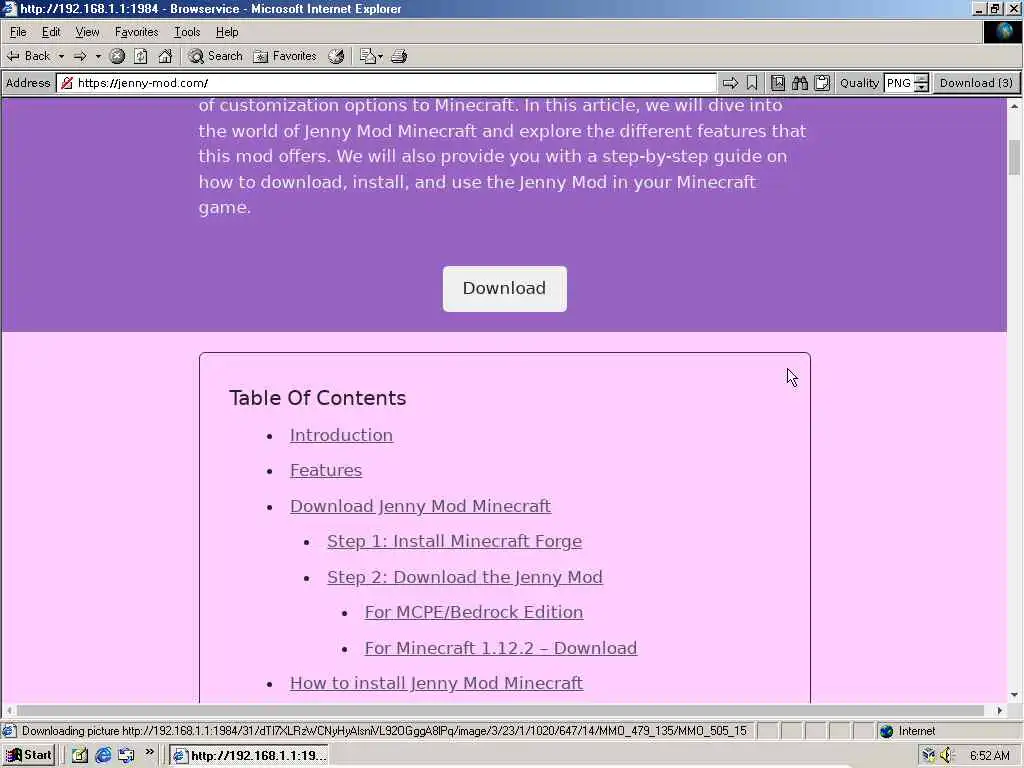Click the vertical scrollbar up arrow
This screenshot has height=768, width=1024.
tap(1014, 106)
